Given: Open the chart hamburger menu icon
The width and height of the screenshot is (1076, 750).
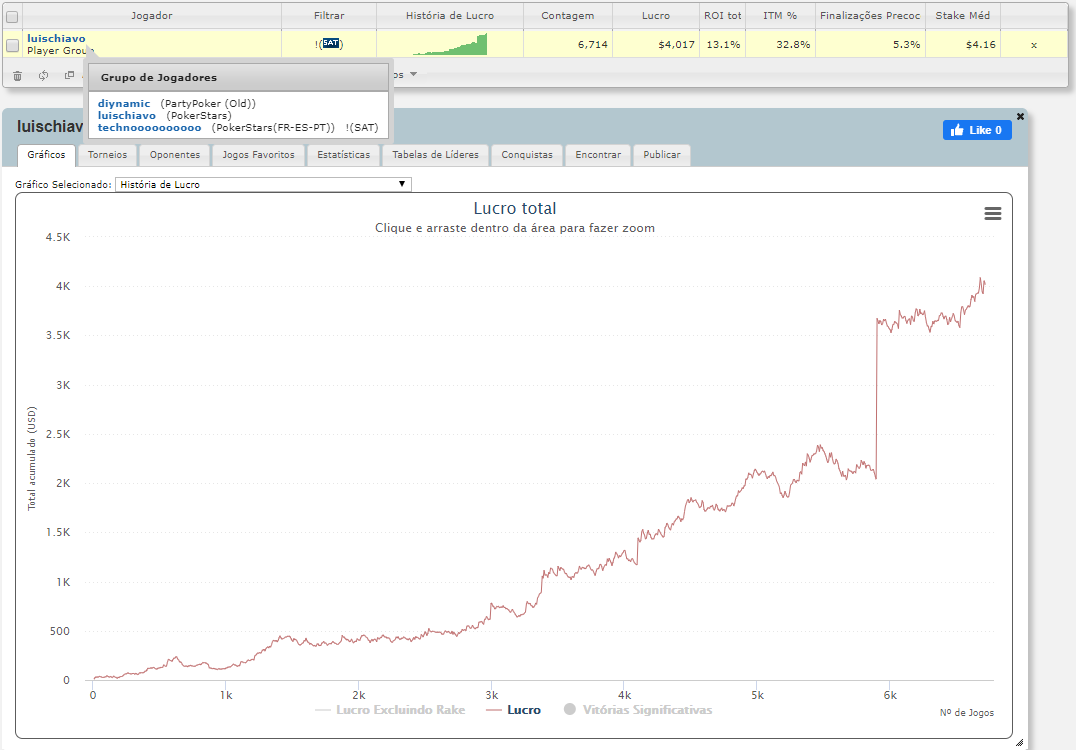Looking at the screenshot, I should [992, 213].
